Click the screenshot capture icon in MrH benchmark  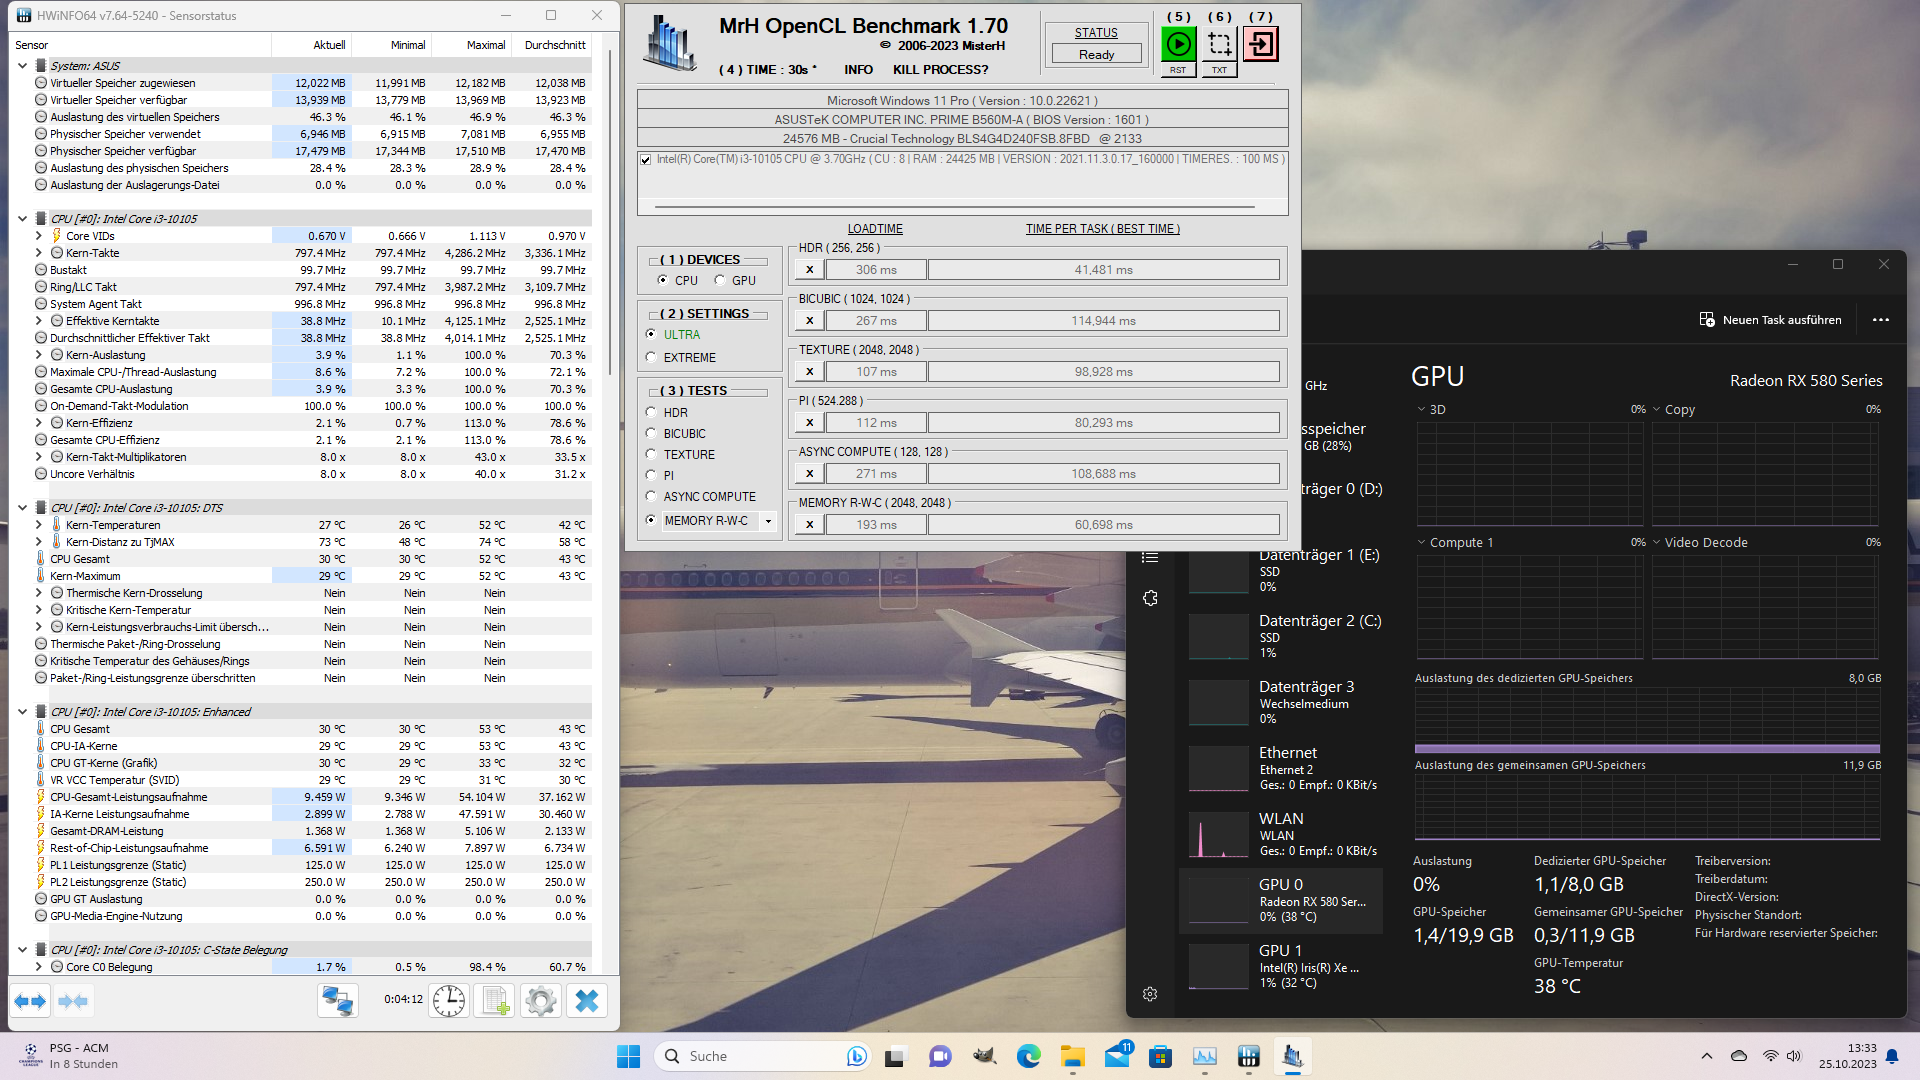pos(1219,44)
